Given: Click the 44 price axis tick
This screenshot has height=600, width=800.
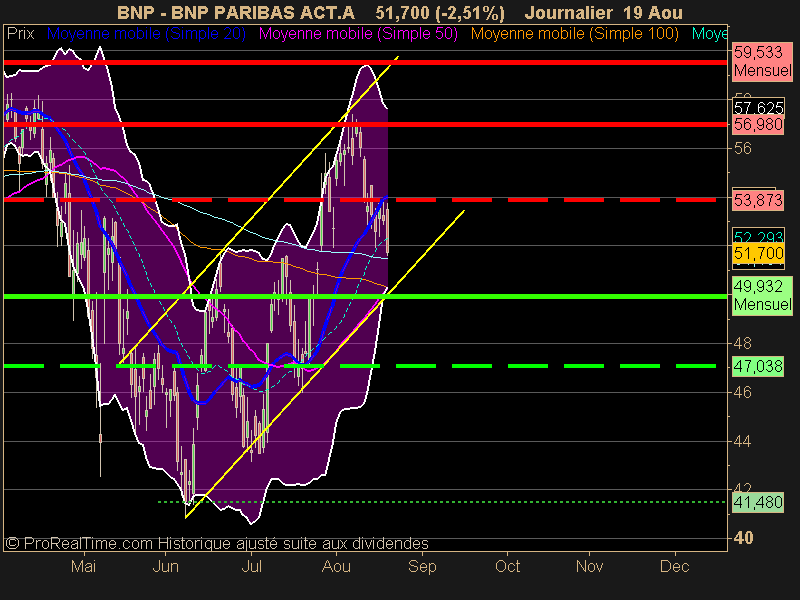Looking at the screenshot, I should coord(742,441).
